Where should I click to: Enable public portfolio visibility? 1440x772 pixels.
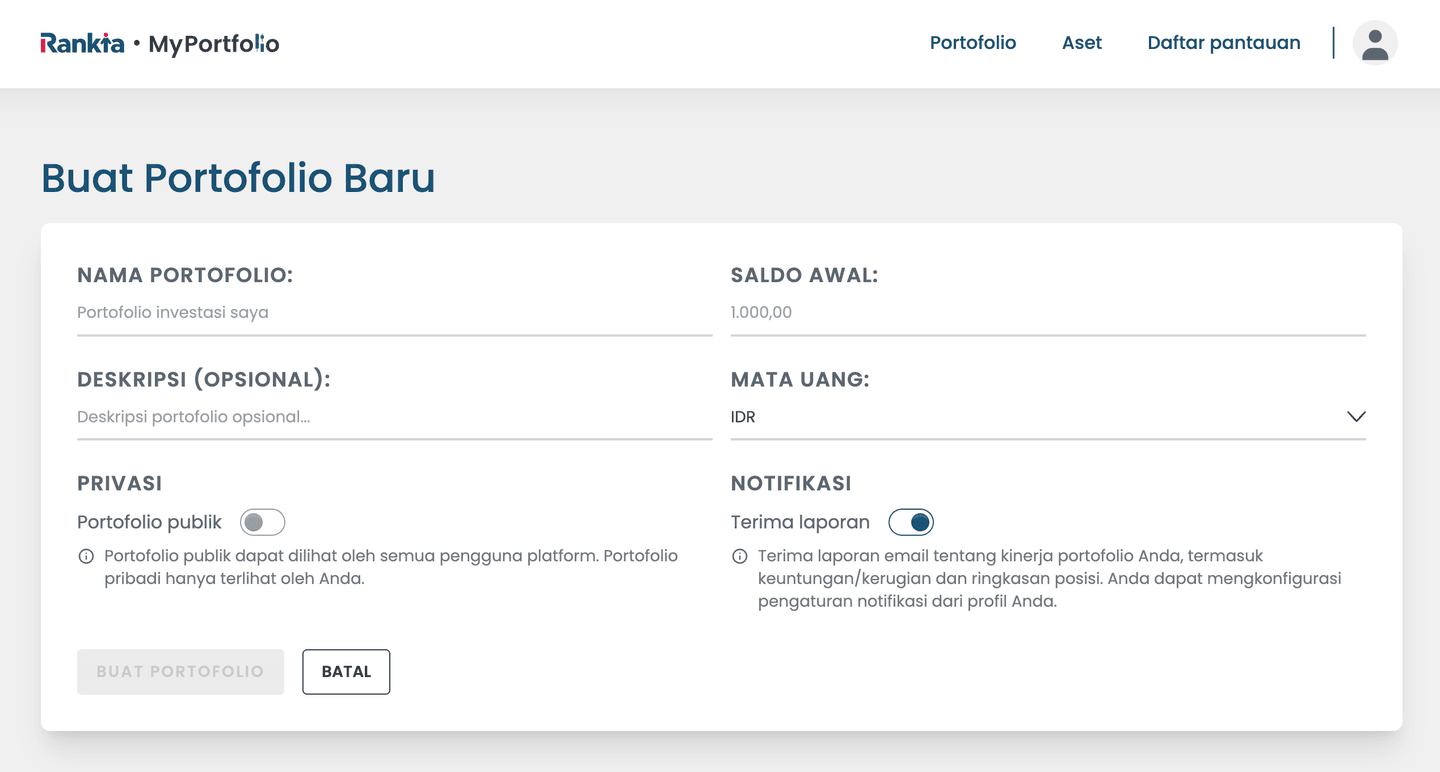(262, 521)
